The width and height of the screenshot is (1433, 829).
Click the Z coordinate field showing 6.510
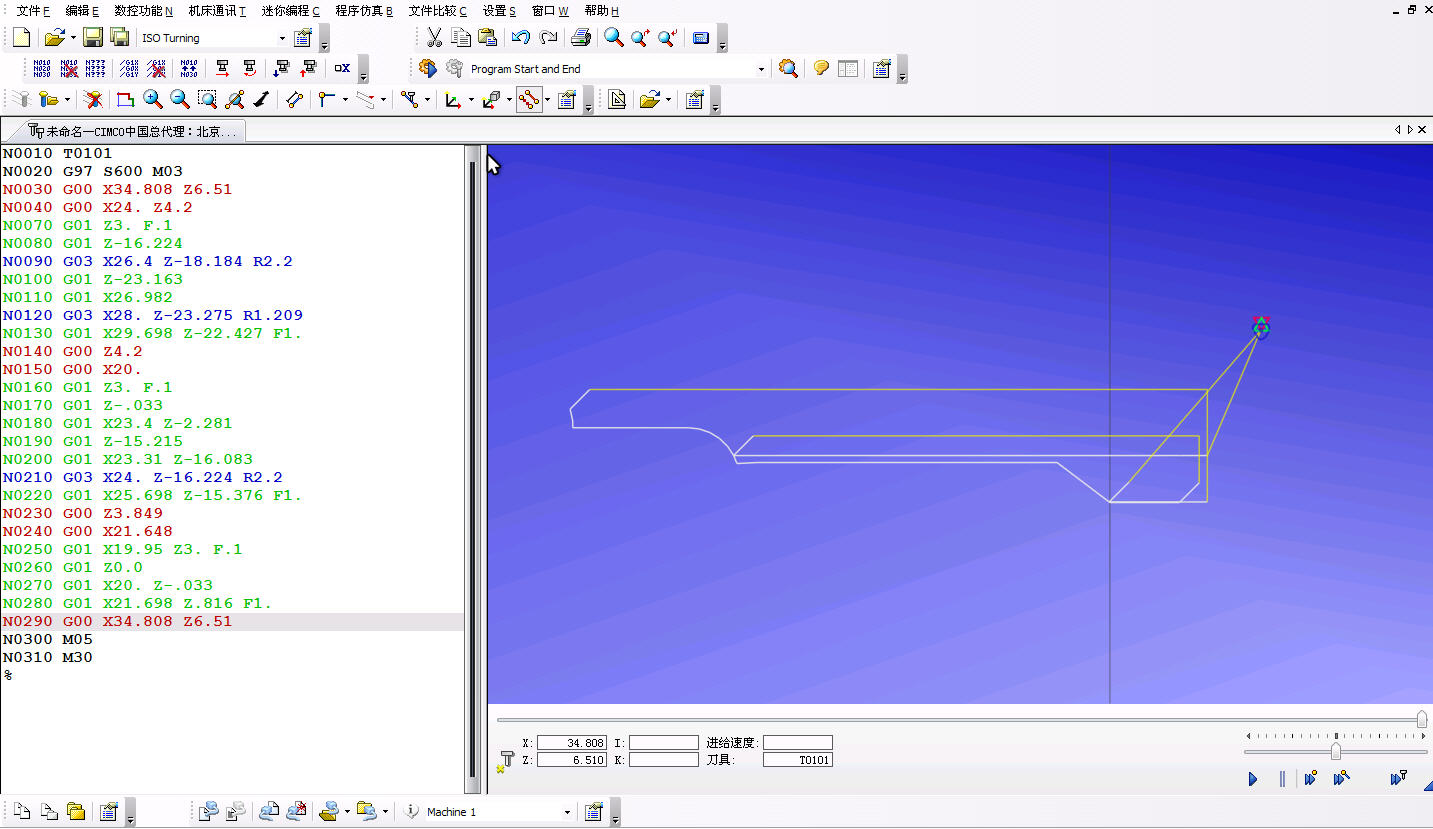point(572,760)
